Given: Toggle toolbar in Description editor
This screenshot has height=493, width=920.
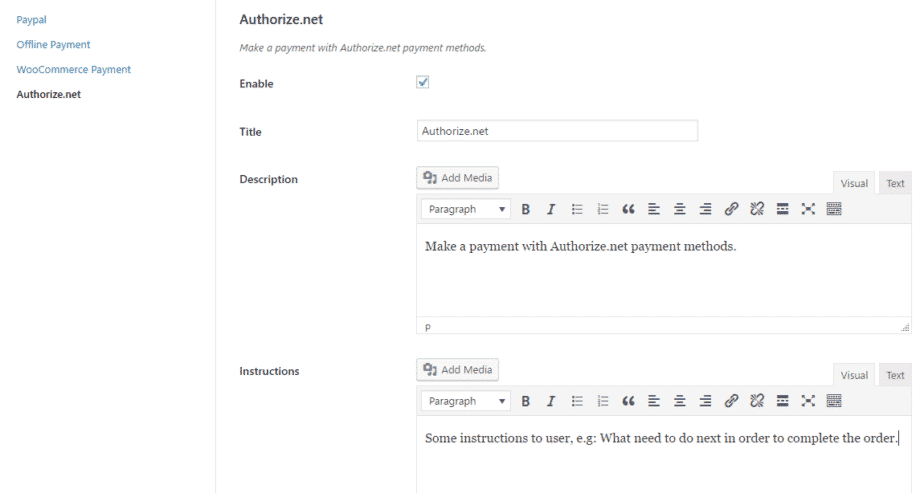Looking at the screenshot, I should pyautogui.click(x=834, y=209).
